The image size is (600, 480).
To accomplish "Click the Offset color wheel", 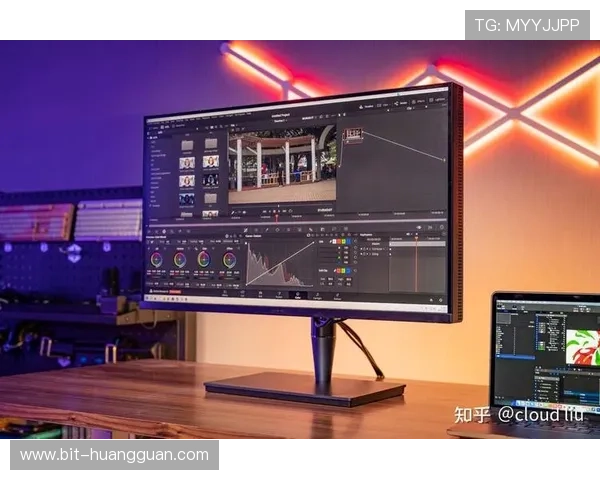I will click(230, 261).
